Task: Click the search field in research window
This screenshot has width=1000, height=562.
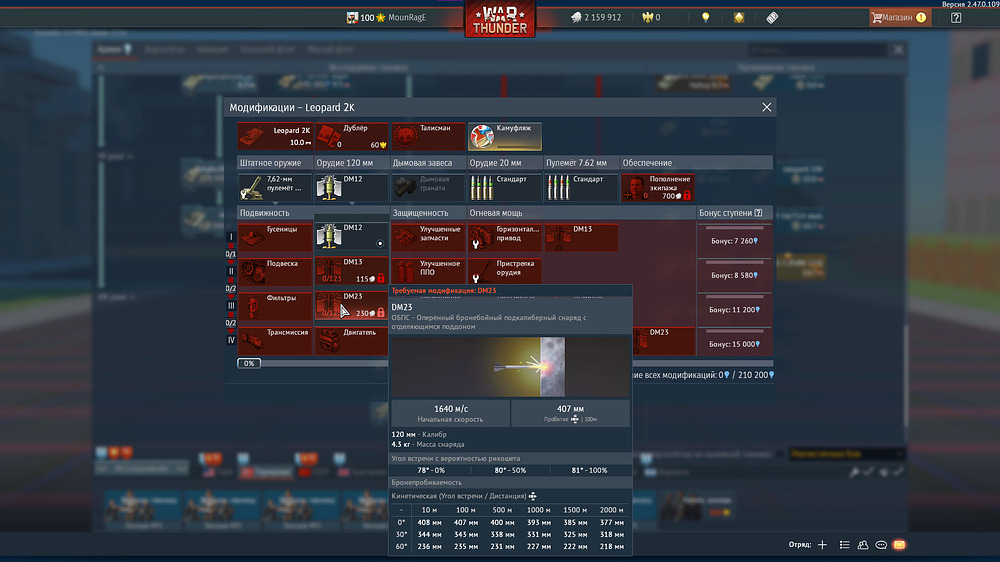Action: [x=816, y=49]
